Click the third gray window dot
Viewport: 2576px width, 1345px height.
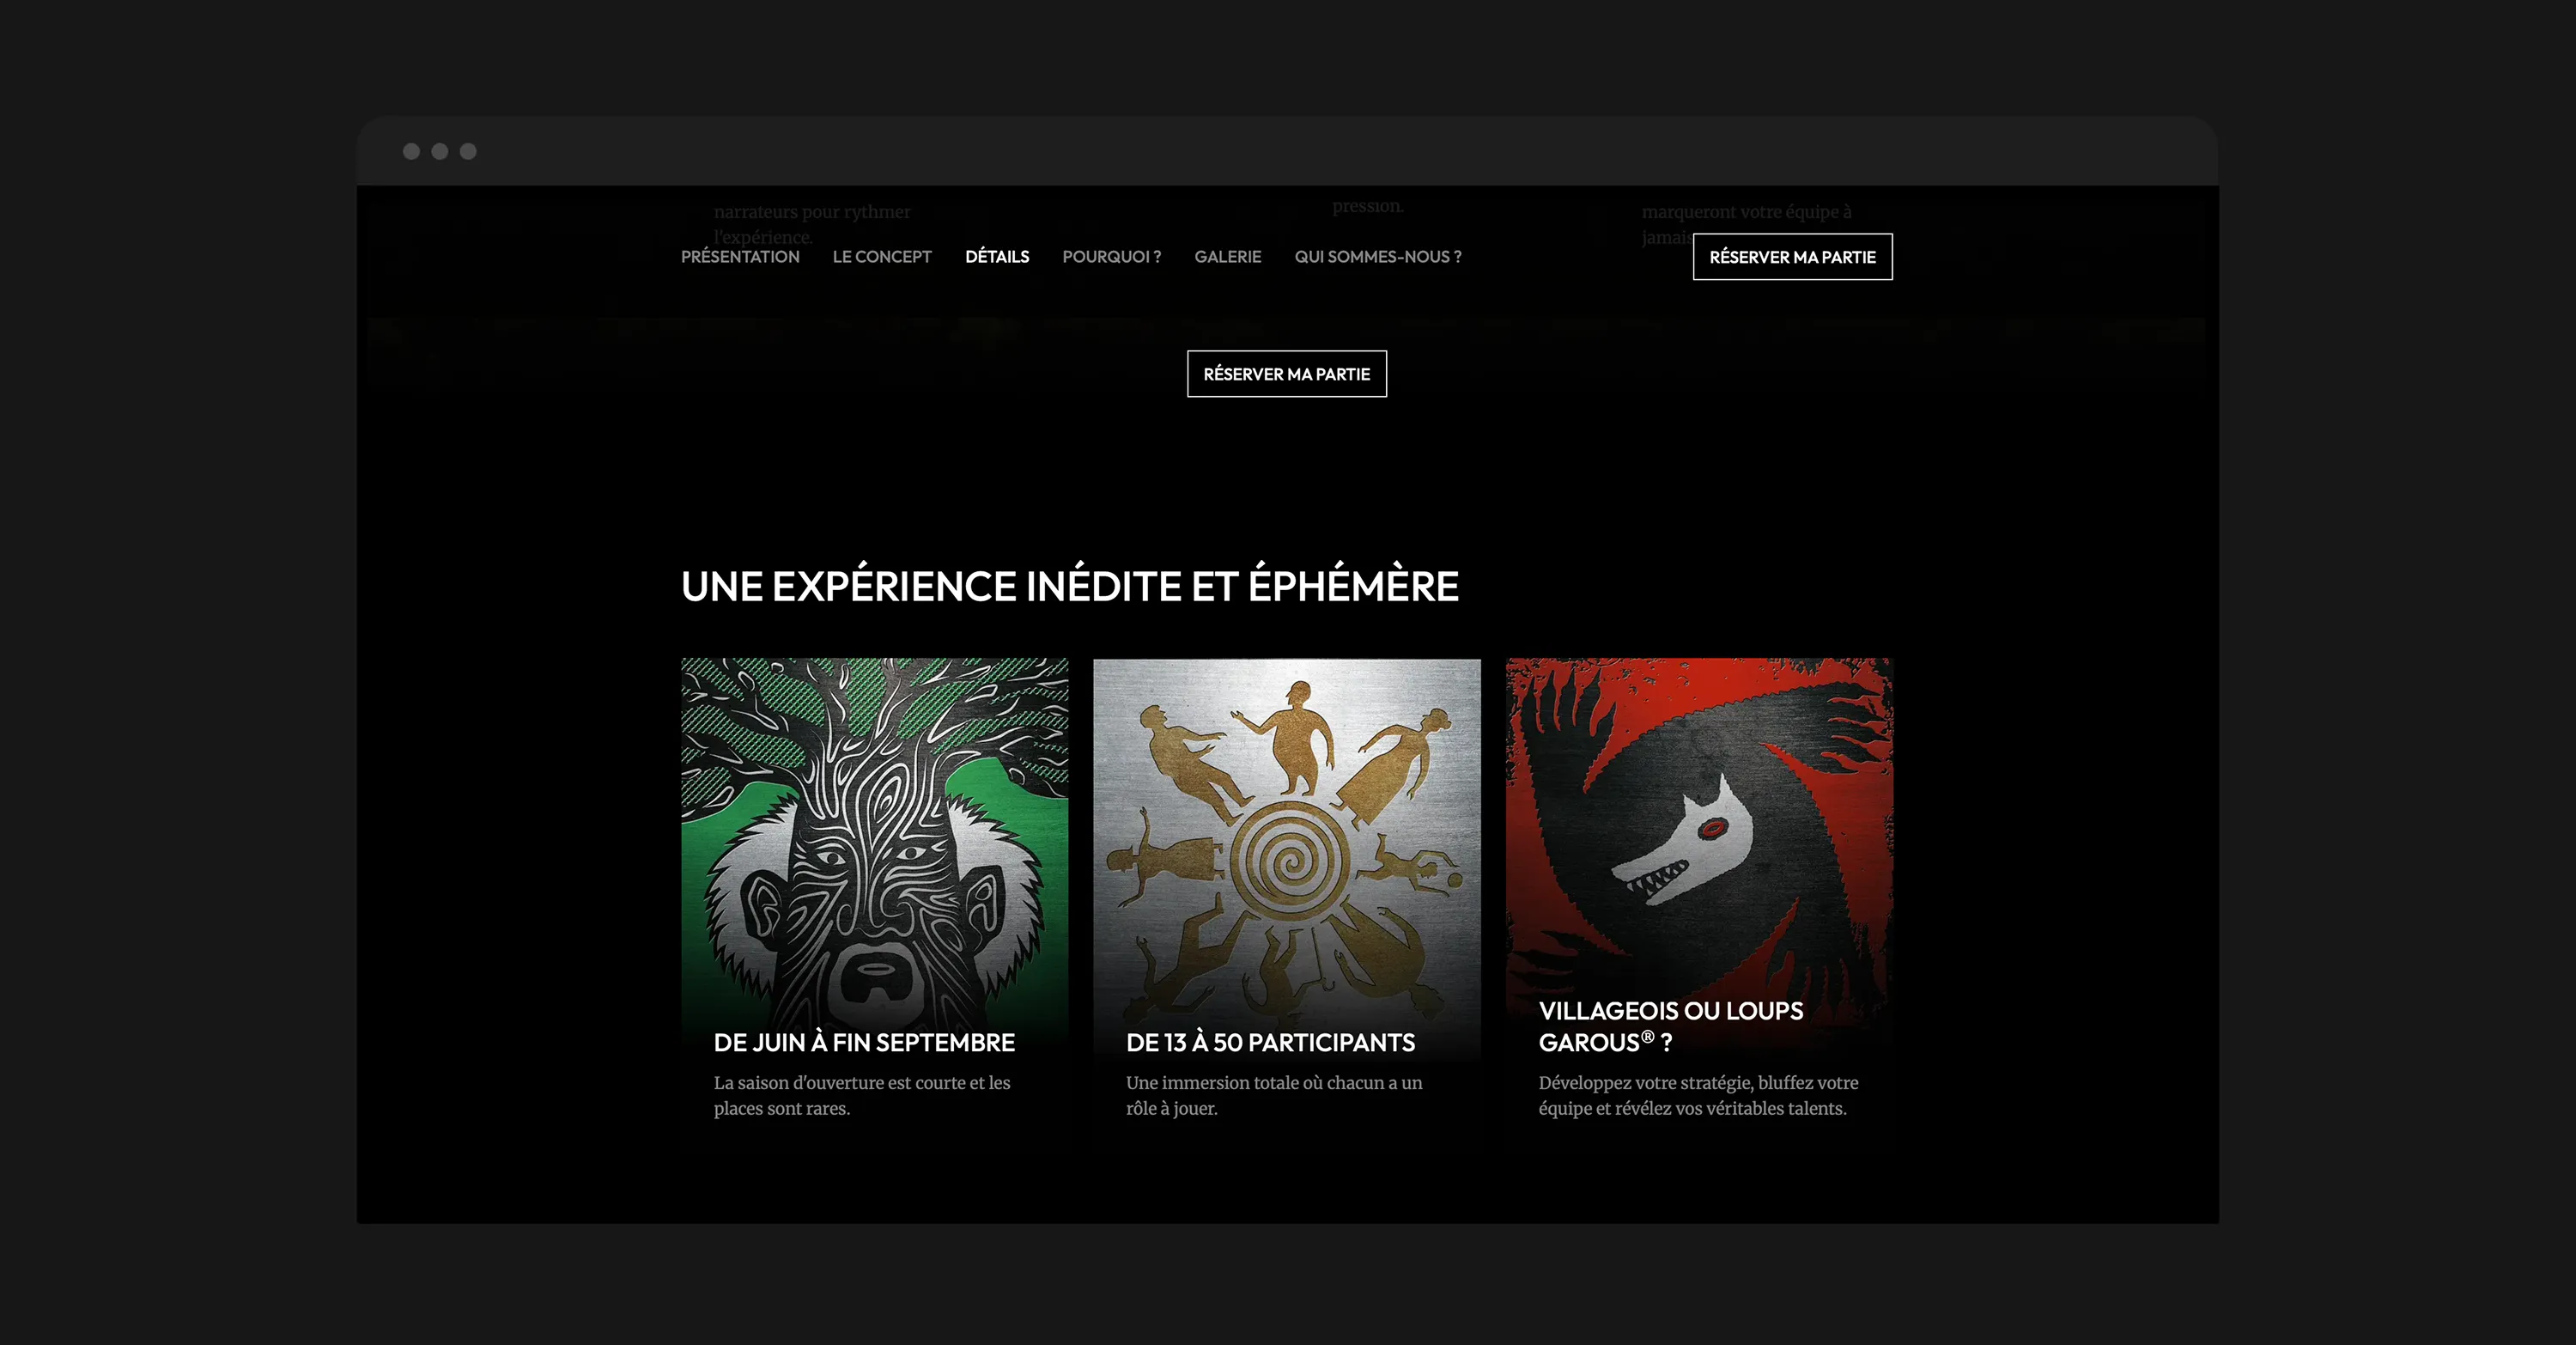[468, 151]
